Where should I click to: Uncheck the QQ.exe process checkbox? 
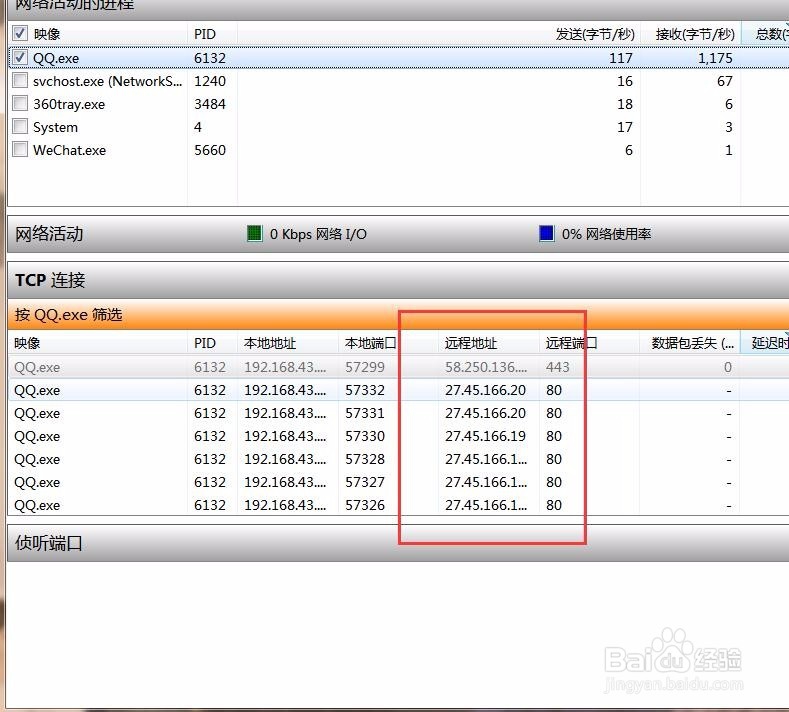click(x=20, y=57)
